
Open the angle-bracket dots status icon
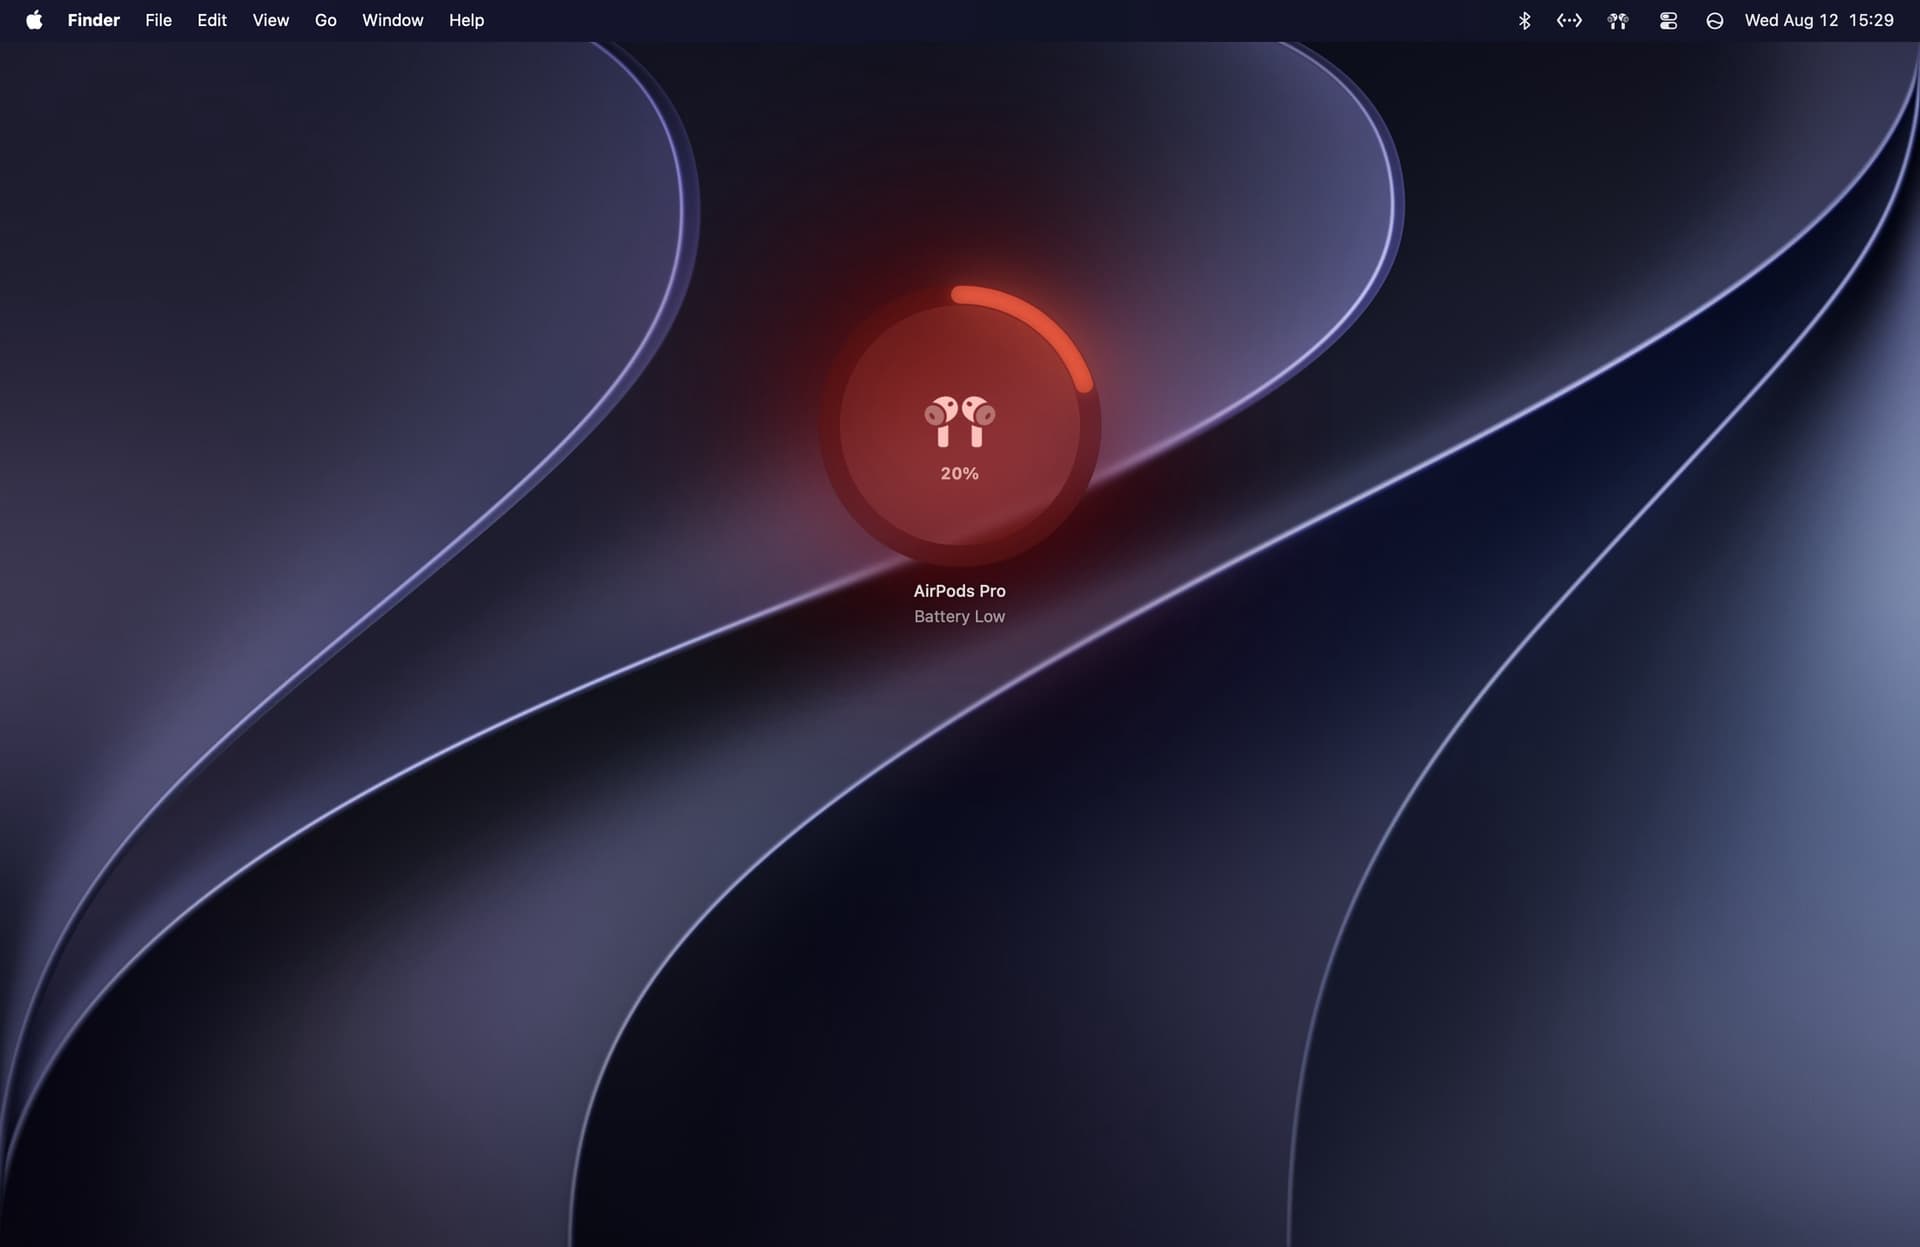[x=1569, y=20]
